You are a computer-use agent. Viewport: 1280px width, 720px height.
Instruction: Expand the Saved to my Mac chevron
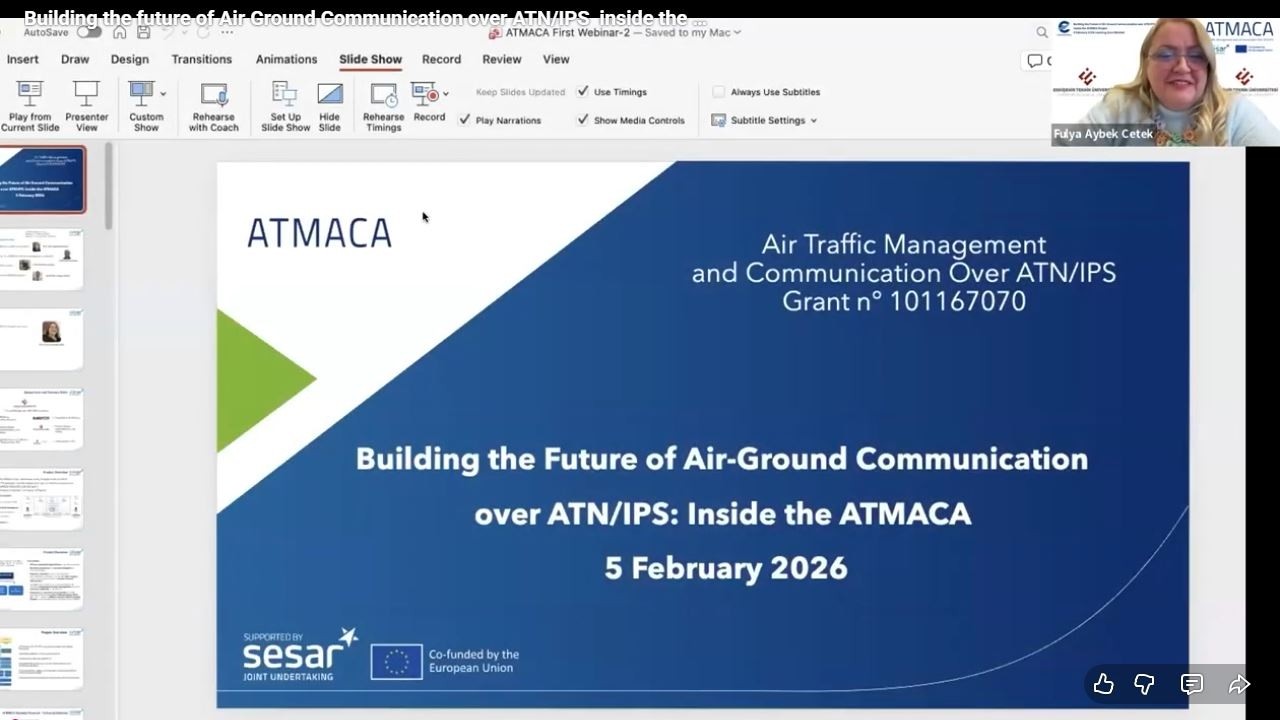coord(737,32)
